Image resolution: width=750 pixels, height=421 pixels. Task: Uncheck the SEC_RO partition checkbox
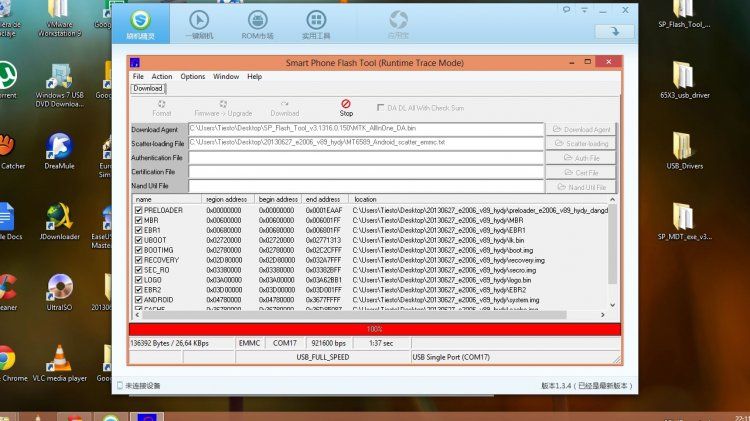pos(138,270)
